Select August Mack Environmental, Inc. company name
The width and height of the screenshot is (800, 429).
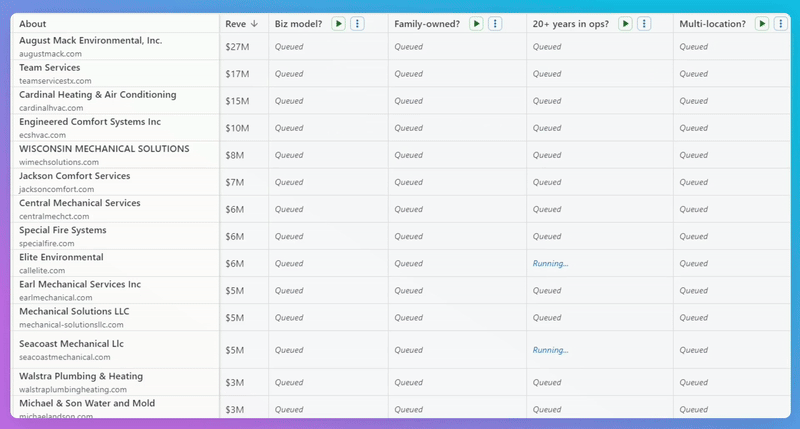(90, 40)
